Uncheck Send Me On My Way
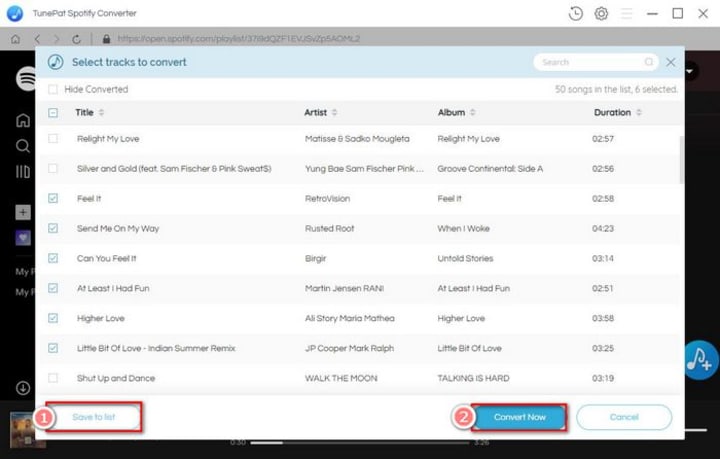 tap(53, 228)
